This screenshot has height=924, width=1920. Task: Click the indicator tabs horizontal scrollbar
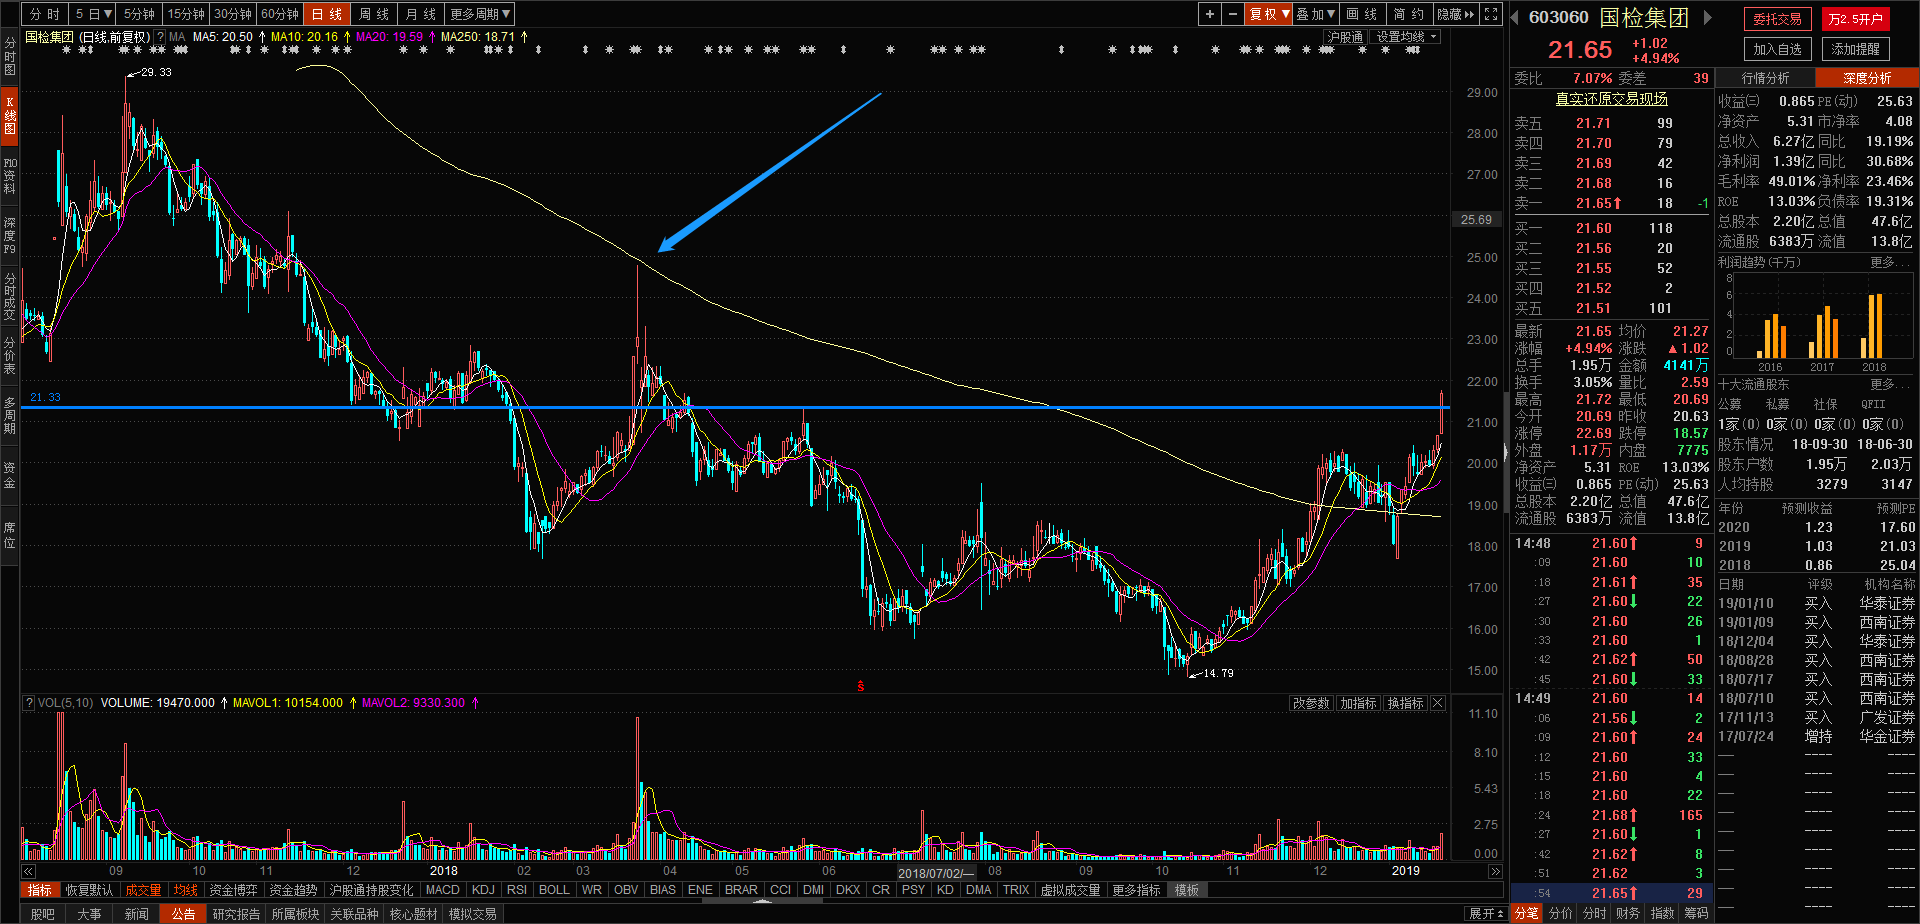click(x=763, y=901)
